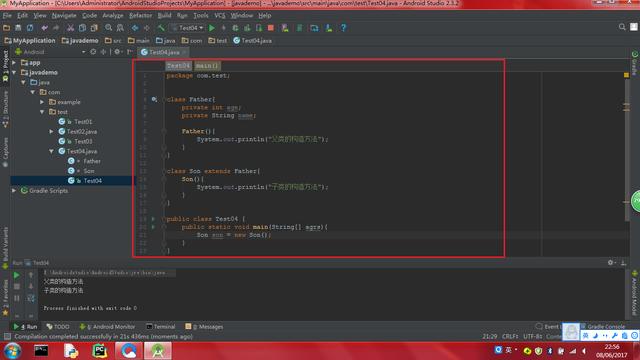Click the UTF-8 encoding status entry

532,336
